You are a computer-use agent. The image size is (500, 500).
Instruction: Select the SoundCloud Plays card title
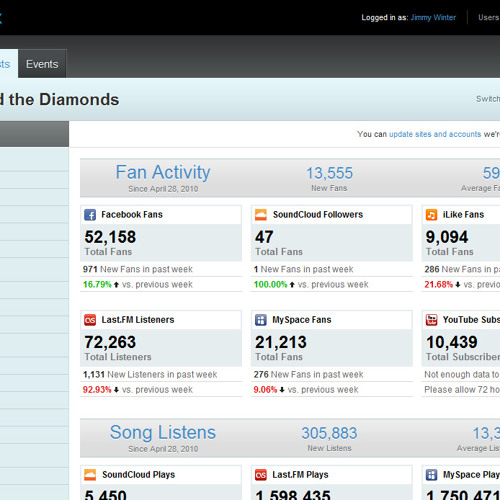coord(138,475)
